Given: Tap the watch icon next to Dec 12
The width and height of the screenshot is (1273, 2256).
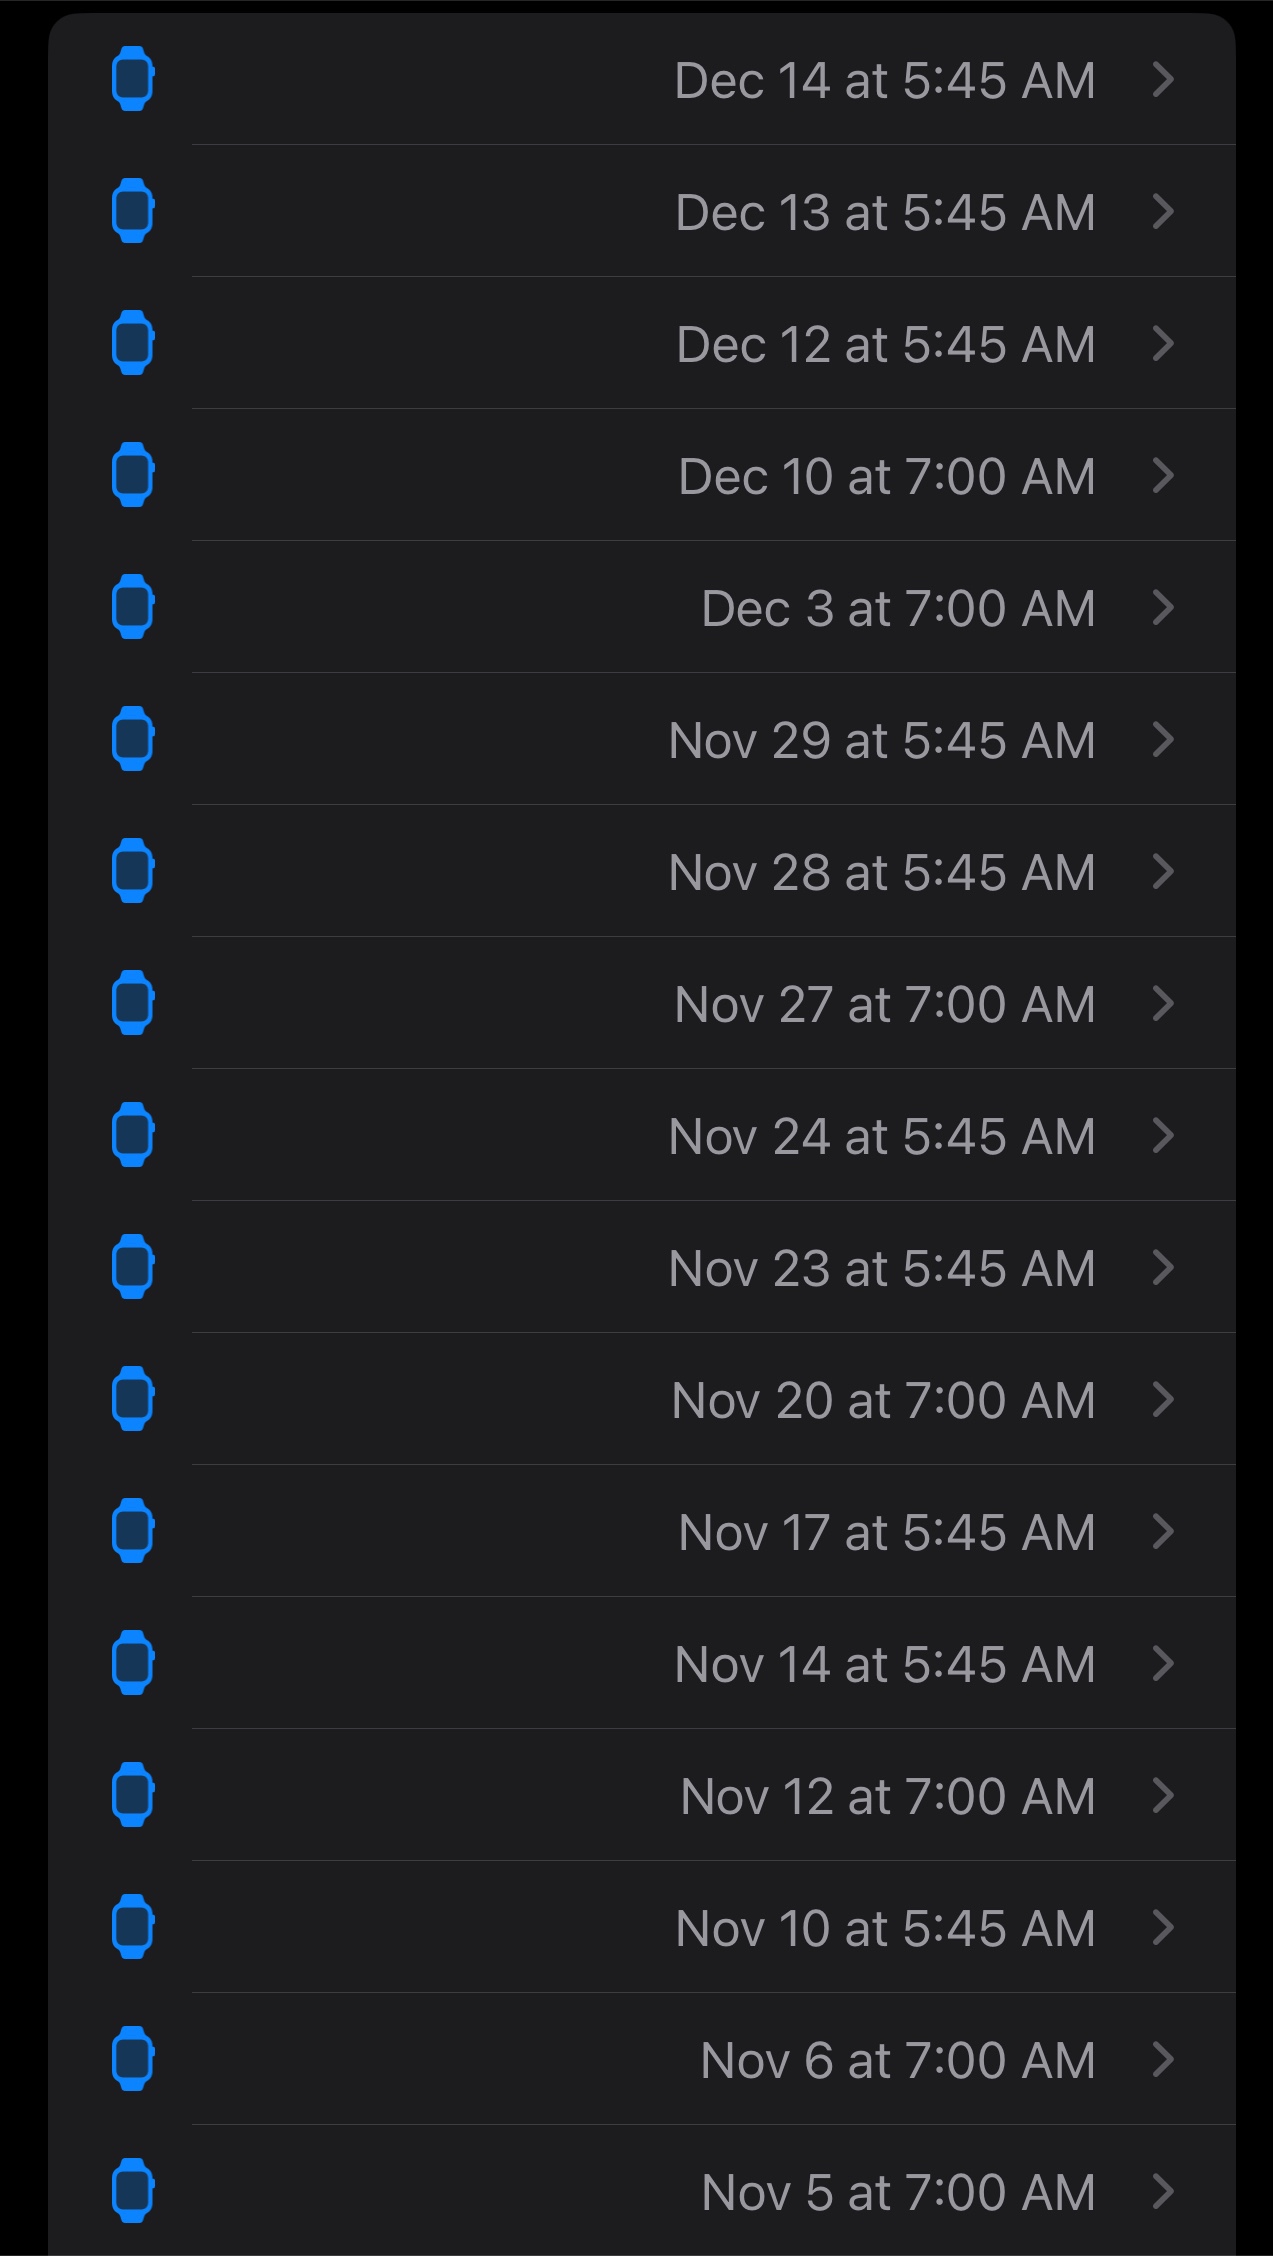Looking at the screenshot, I should click(132, 343).
